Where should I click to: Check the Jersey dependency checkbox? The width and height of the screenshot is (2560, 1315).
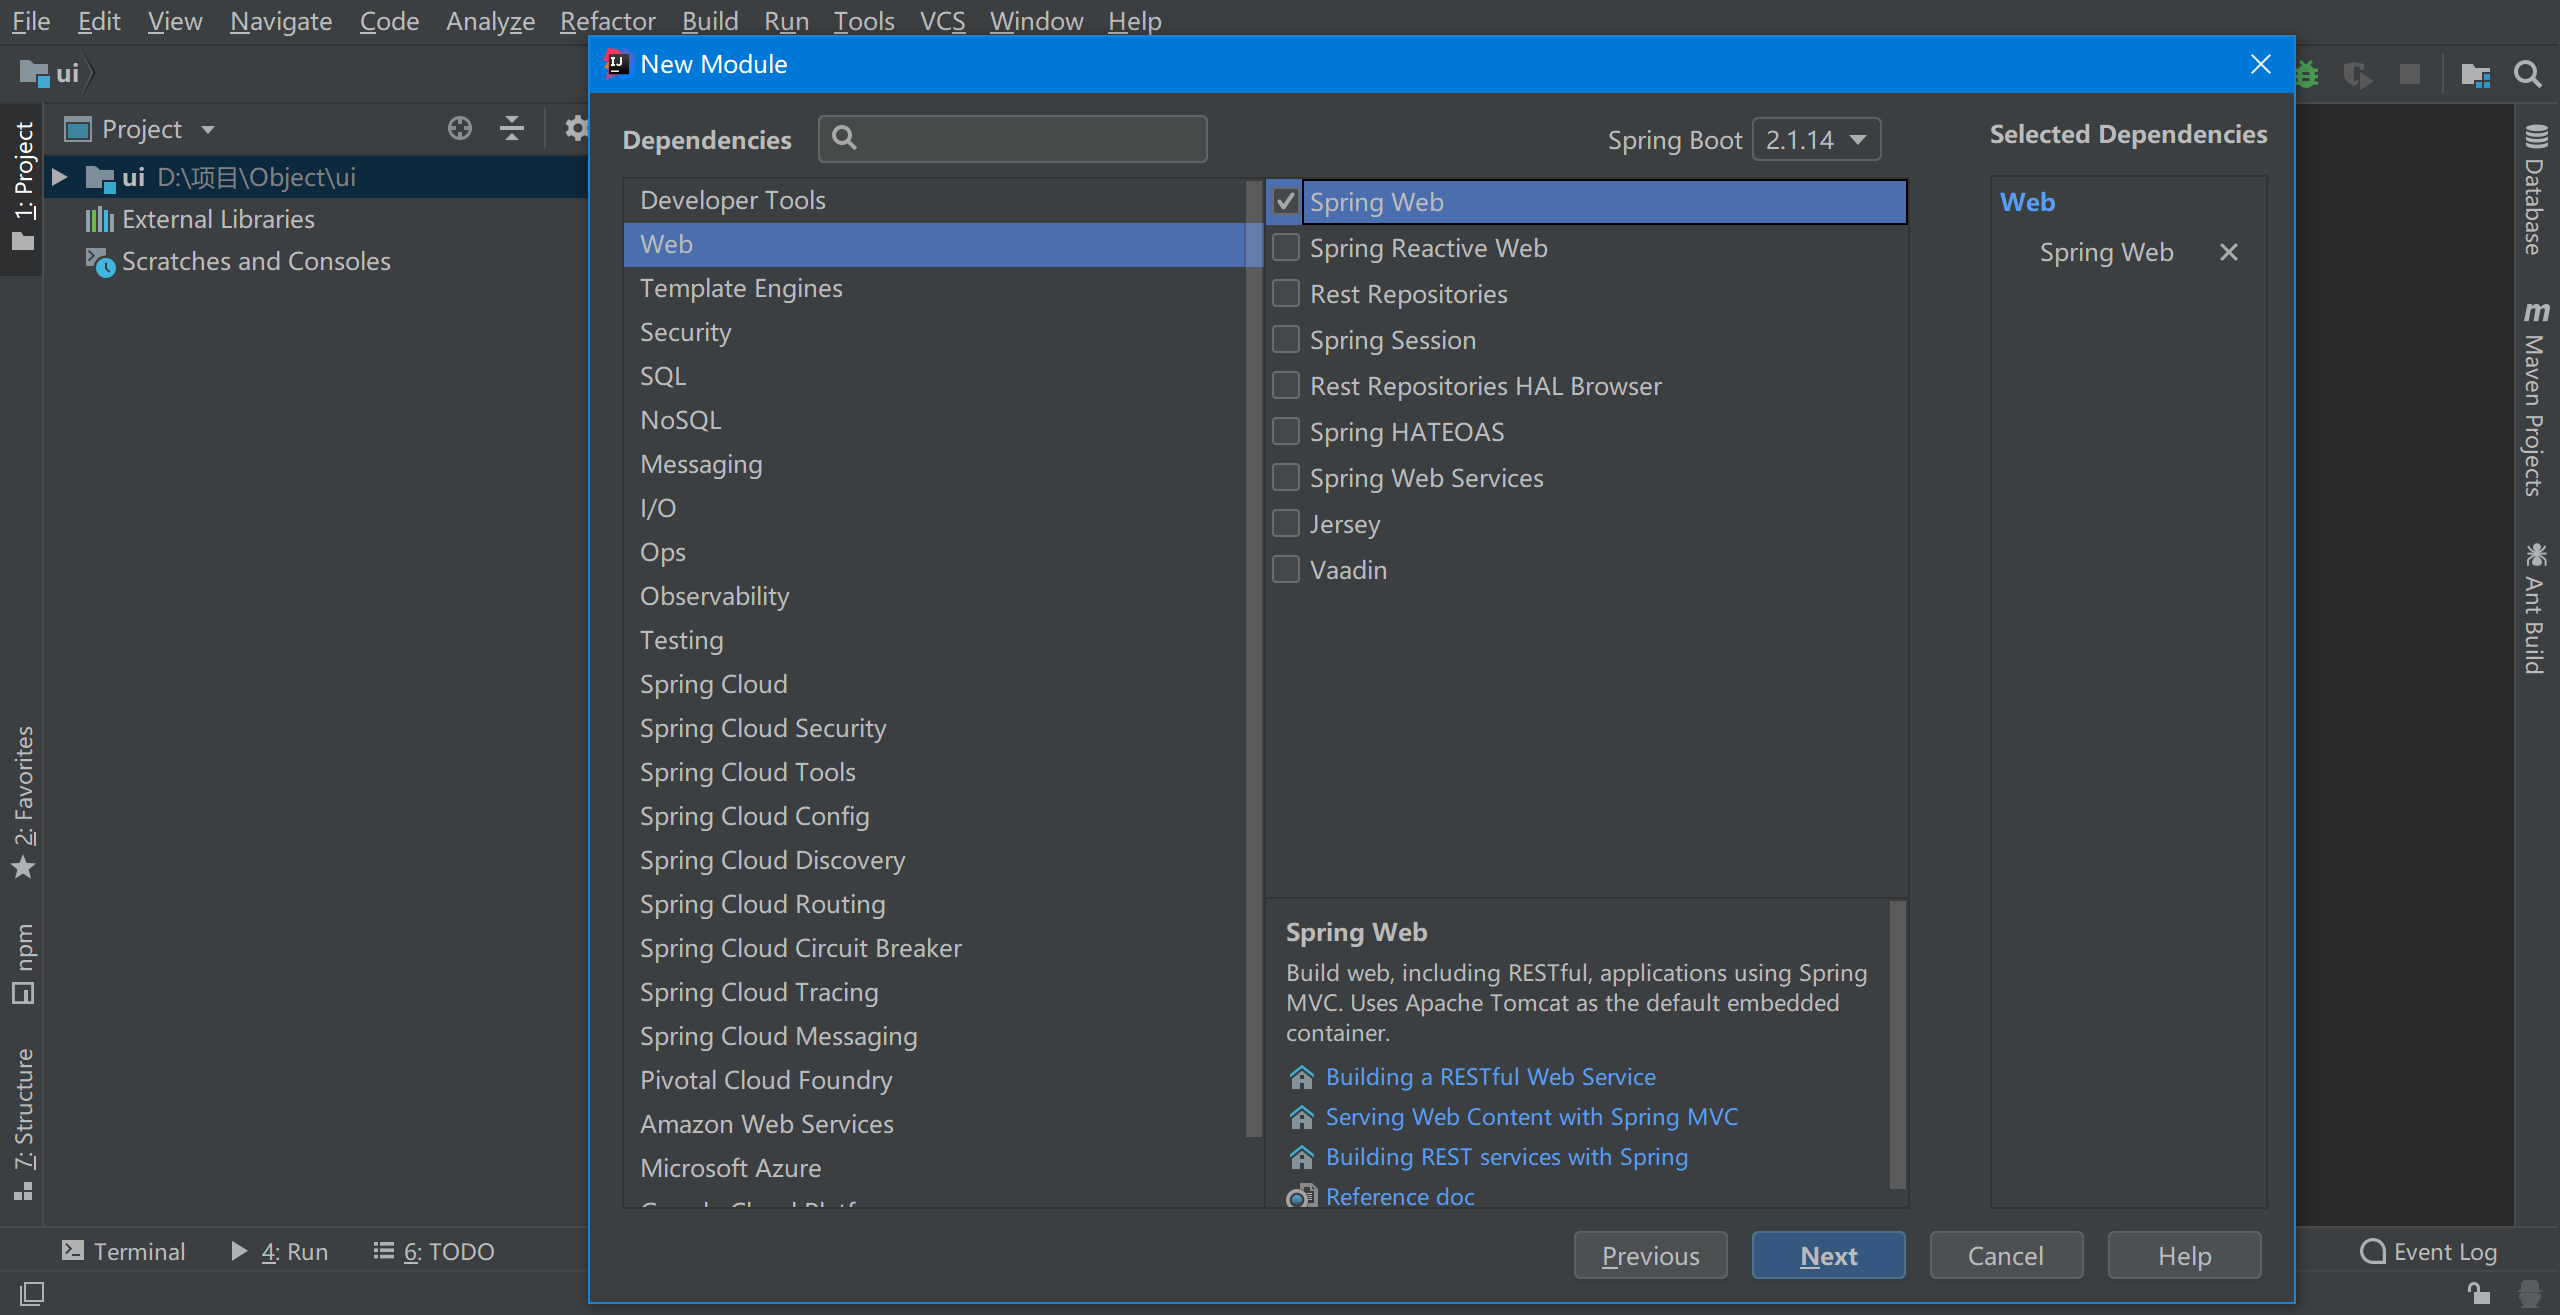tap(1286, 524)
